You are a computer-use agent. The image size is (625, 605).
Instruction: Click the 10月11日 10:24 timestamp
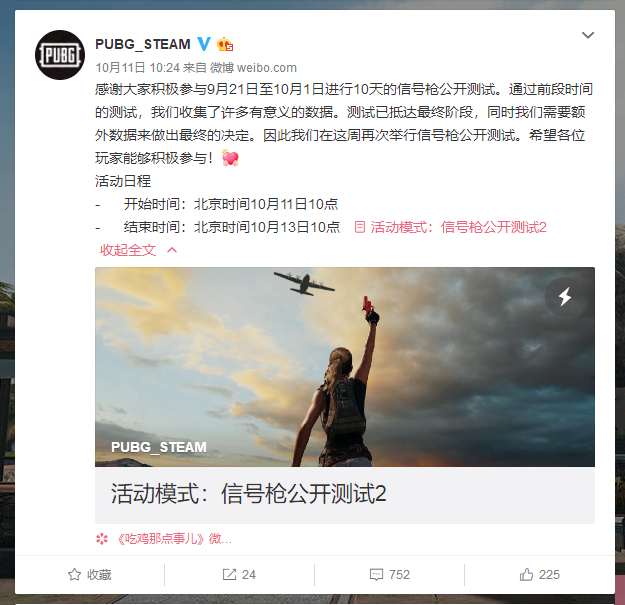point(138,68)
